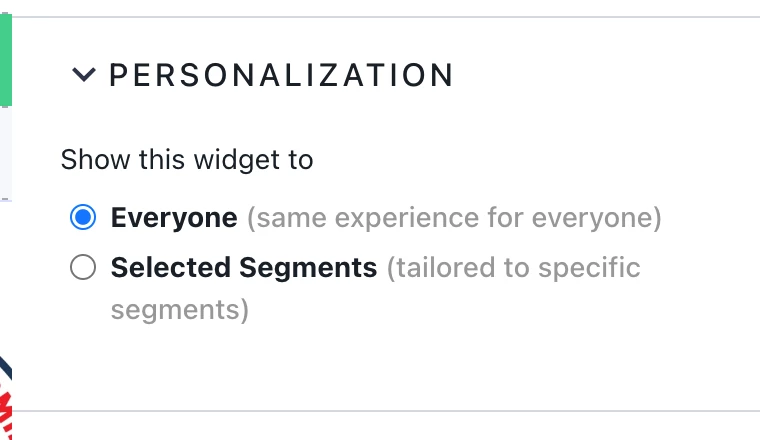Screen dimensions: 760x440
Task: Click the "Show this widget to" label
Action: point(187,159)
